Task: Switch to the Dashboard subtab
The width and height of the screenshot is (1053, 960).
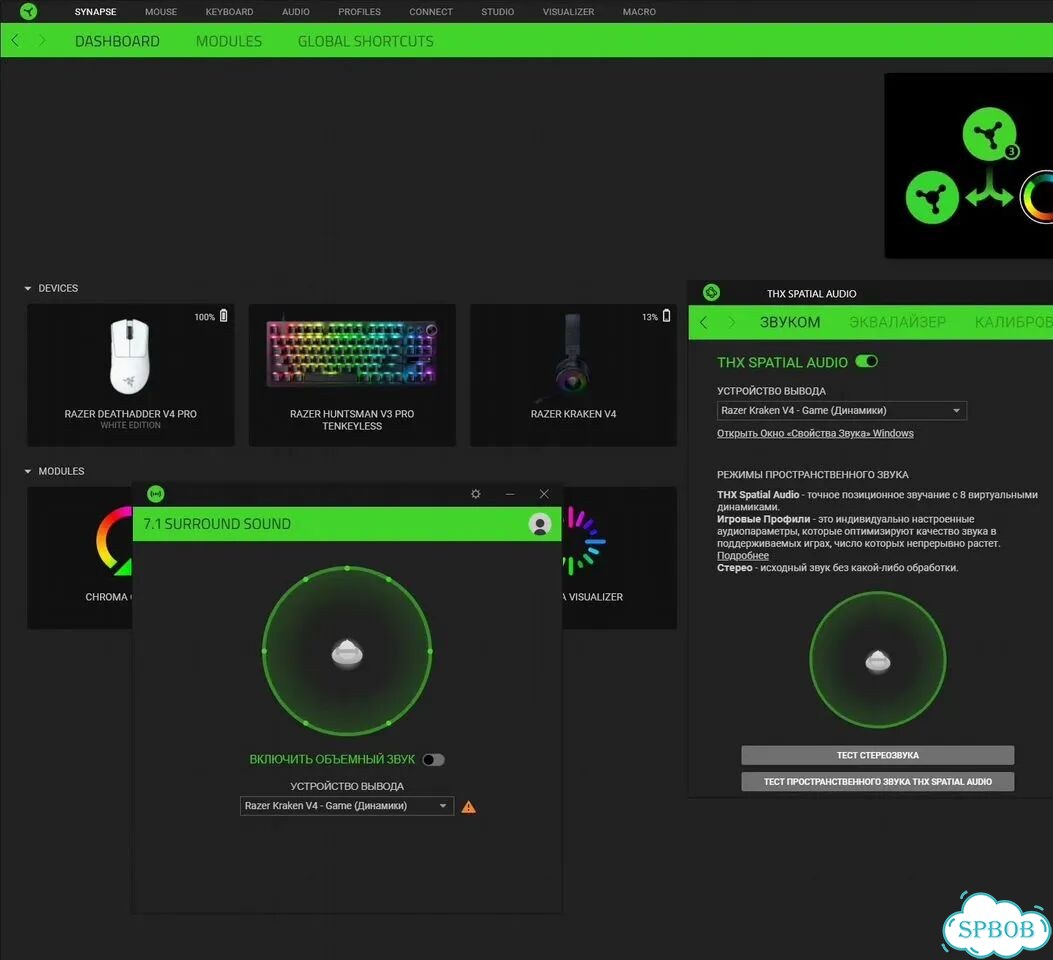Action: point(117,41)
